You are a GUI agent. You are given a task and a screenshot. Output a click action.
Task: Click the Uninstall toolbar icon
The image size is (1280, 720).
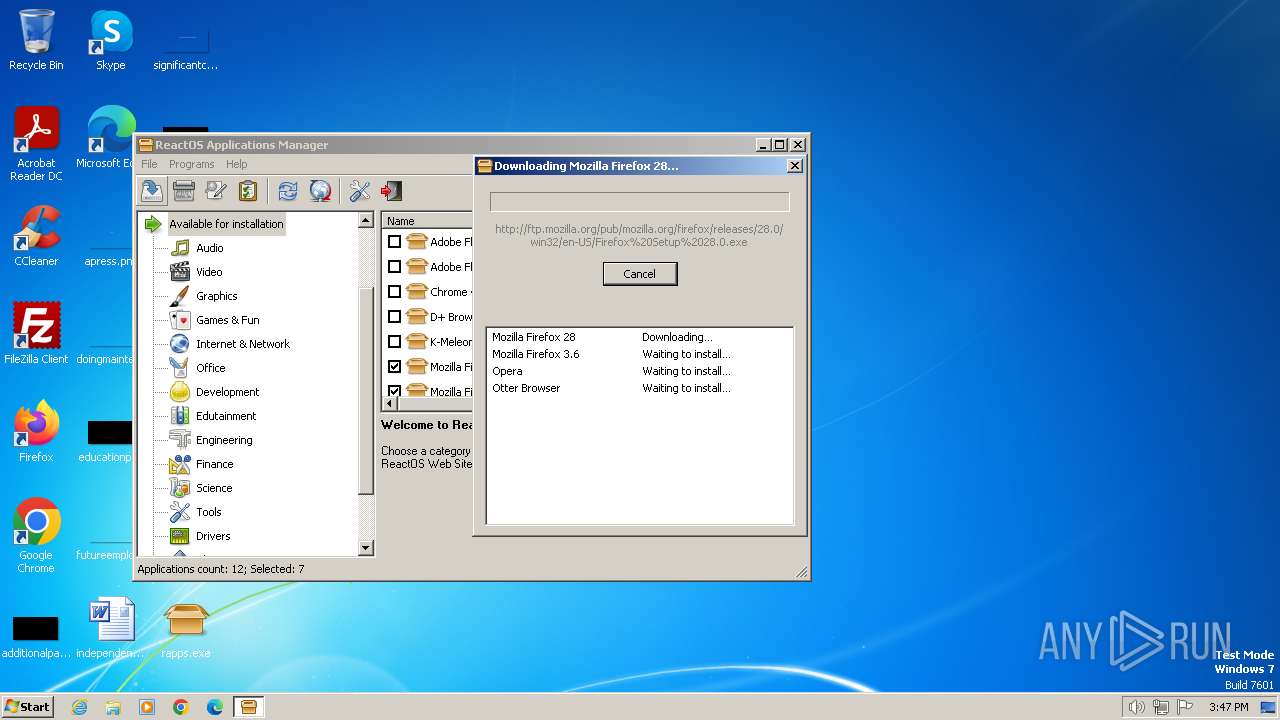(x=183, y=190)
